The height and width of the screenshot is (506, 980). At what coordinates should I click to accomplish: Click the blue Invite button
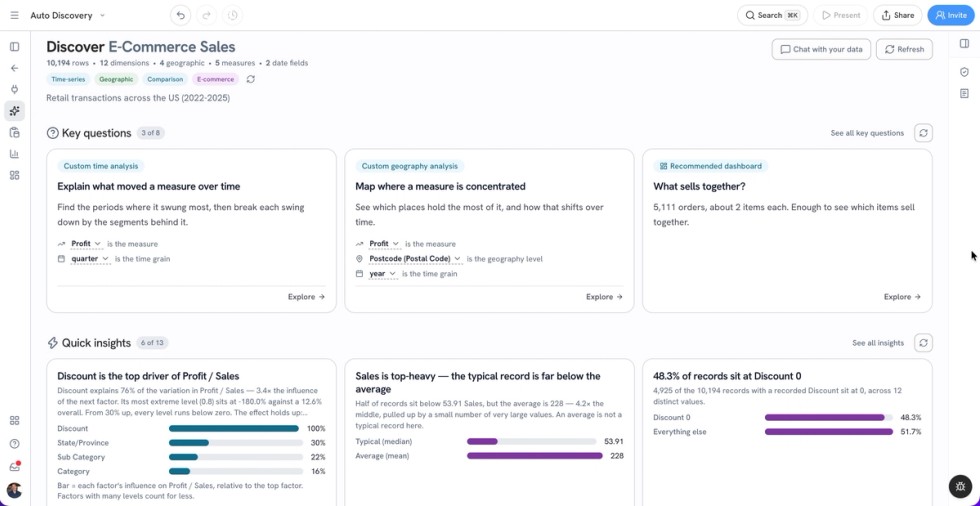tap(951, 15)
